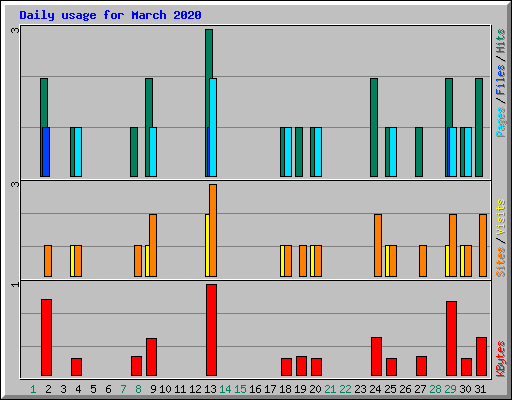Click the green Hits bar for day 31
Viewport: 512px width, 400px height.
(x=479, y=127)
